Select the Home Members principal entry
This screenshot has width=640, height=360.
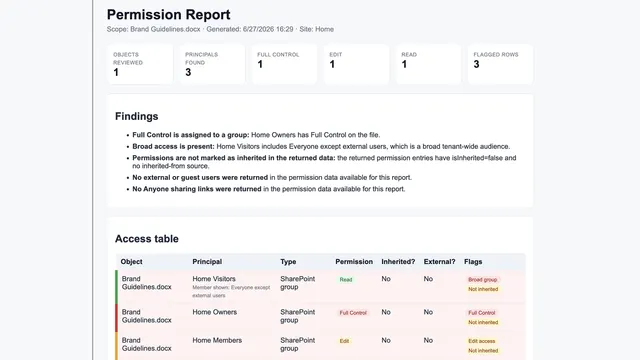pos(217,340)
